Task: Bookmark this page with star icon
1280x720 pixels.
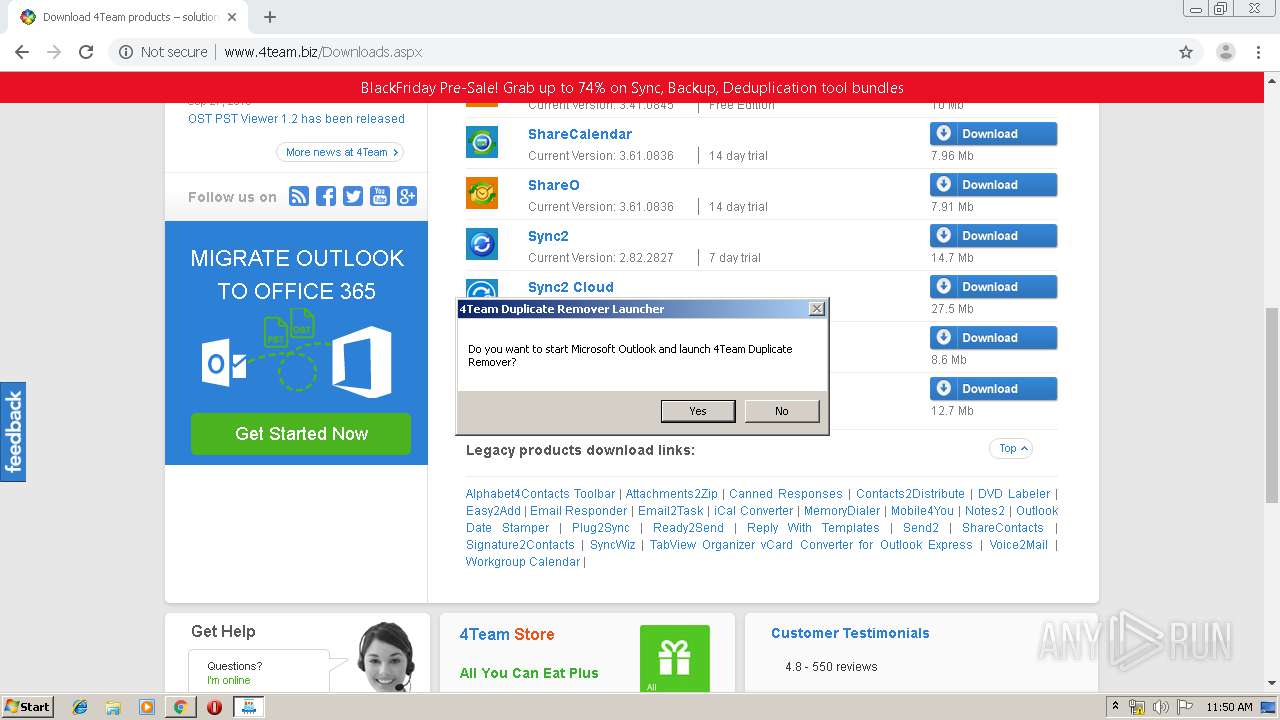Action: point(1186,52)
